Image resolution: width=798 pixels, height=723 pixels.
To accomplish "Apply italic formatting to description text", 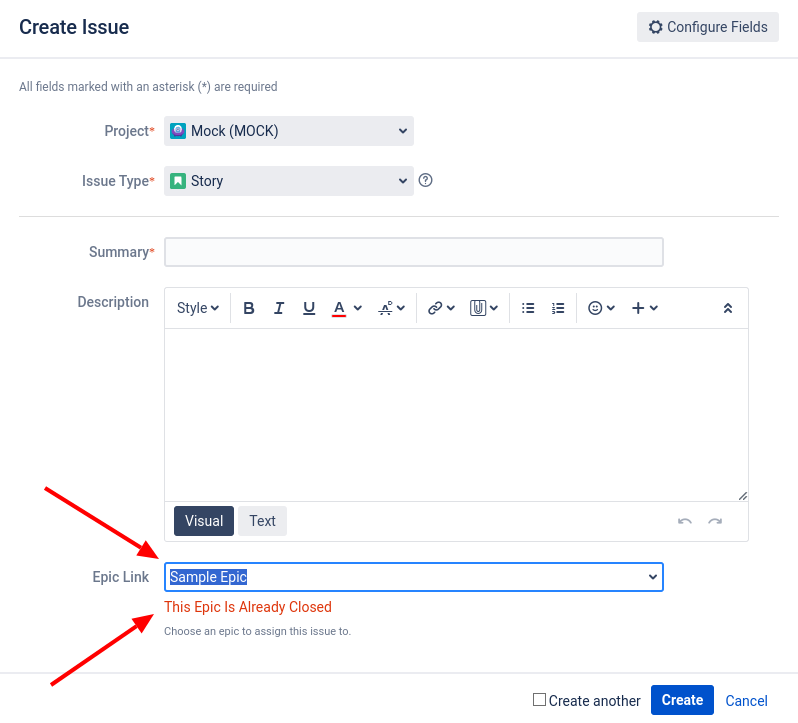I will click(x=278, y=308).
